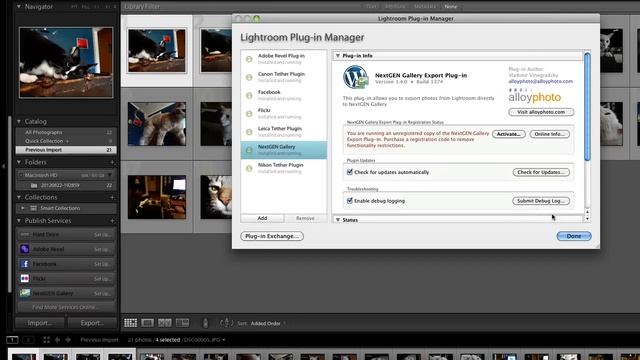640x360 pixels.
Task: Expand the Smart Collections set
Action: 23,208
